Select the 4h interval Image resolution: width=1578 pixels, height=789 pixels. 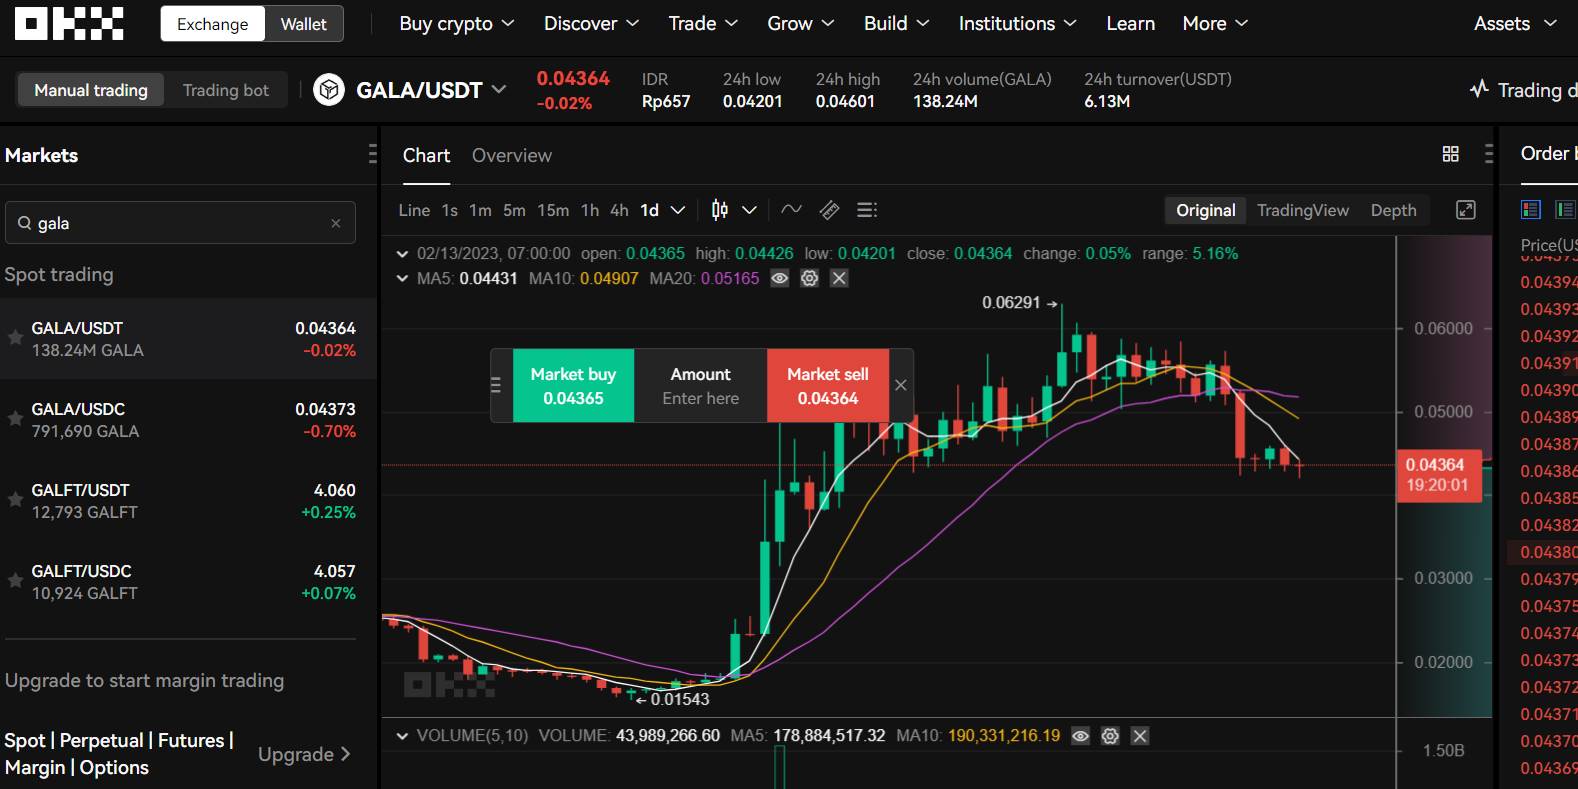619,210
